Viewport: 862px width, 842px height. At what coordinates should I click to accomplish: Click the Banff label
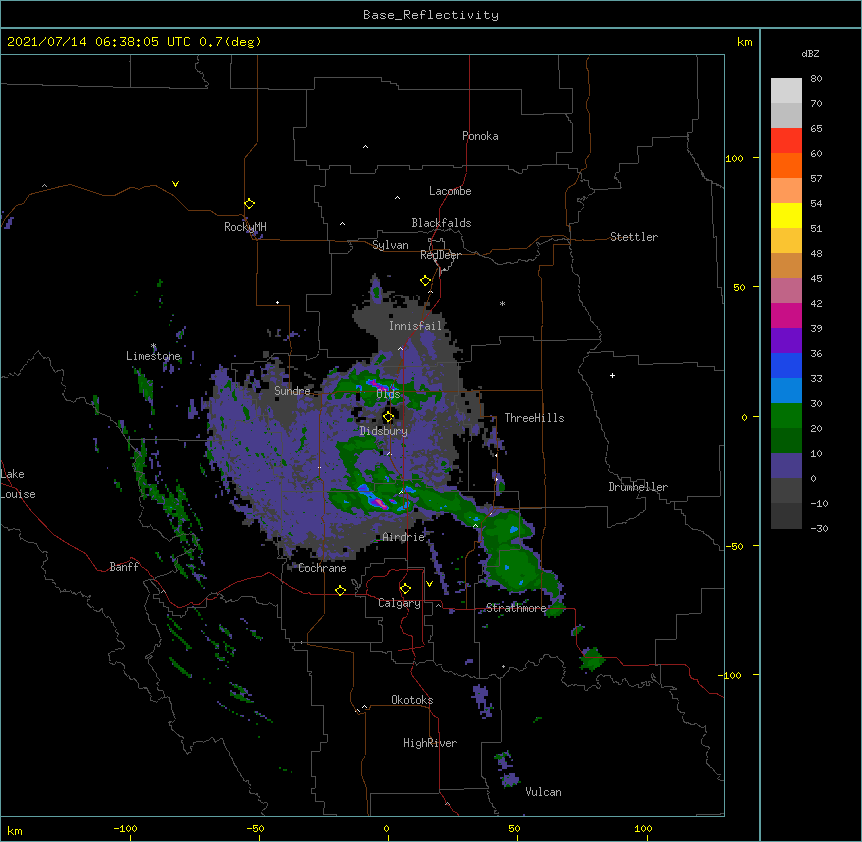124,567
